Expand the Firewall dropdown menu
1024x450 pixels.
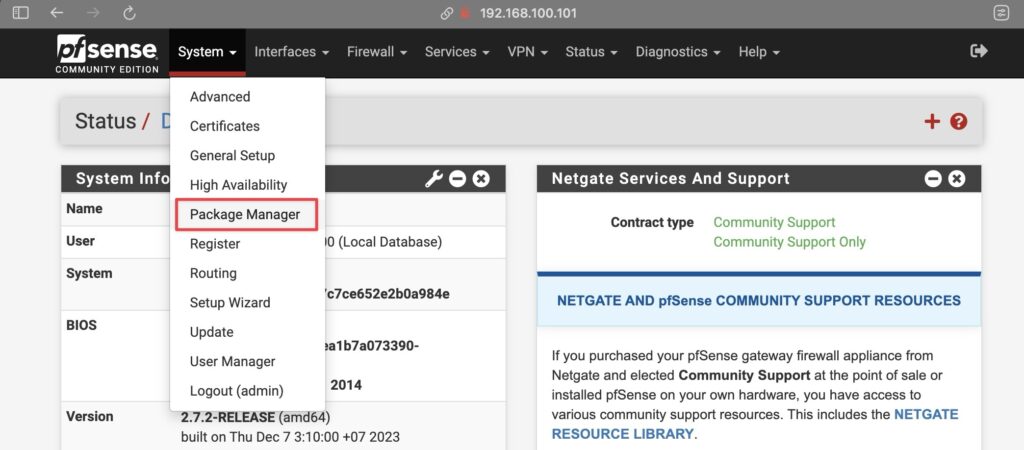tap(377, 52)
